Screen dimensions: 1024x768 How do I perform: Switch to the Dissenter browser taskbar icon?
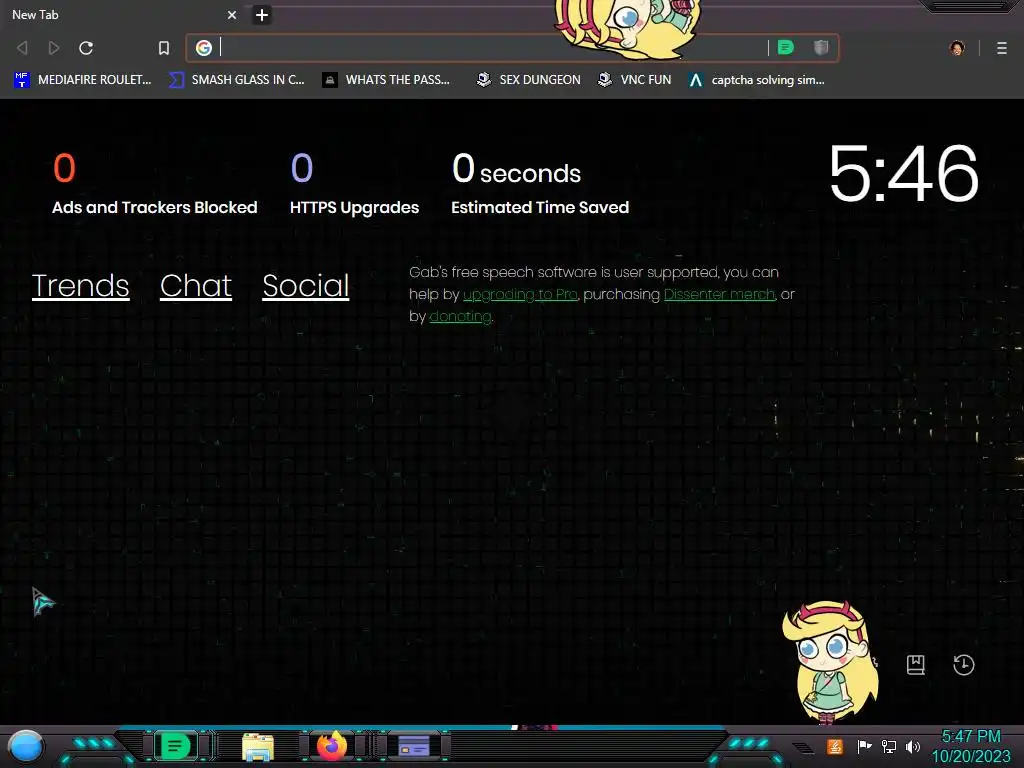pos(176,746)
